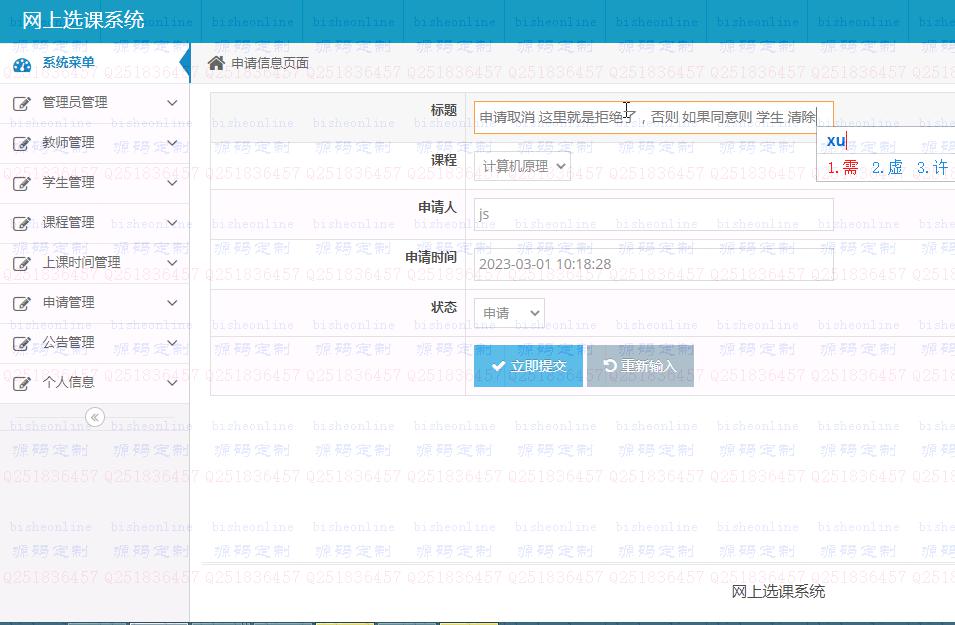Image resolution: width=955 pixels, height=625 pixels.
Task: Open the 管理员管理 menu
Action: pyautogui.click(x=94, y=103)
